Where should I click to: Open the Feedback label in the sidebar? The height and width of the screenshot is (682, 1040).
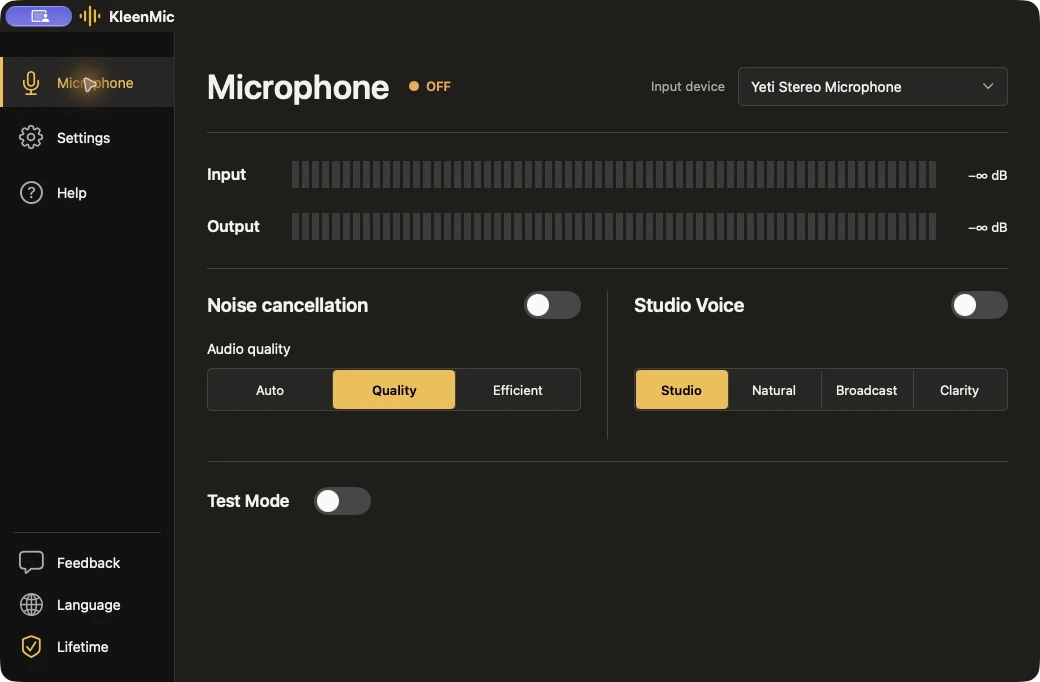[88, 563]
